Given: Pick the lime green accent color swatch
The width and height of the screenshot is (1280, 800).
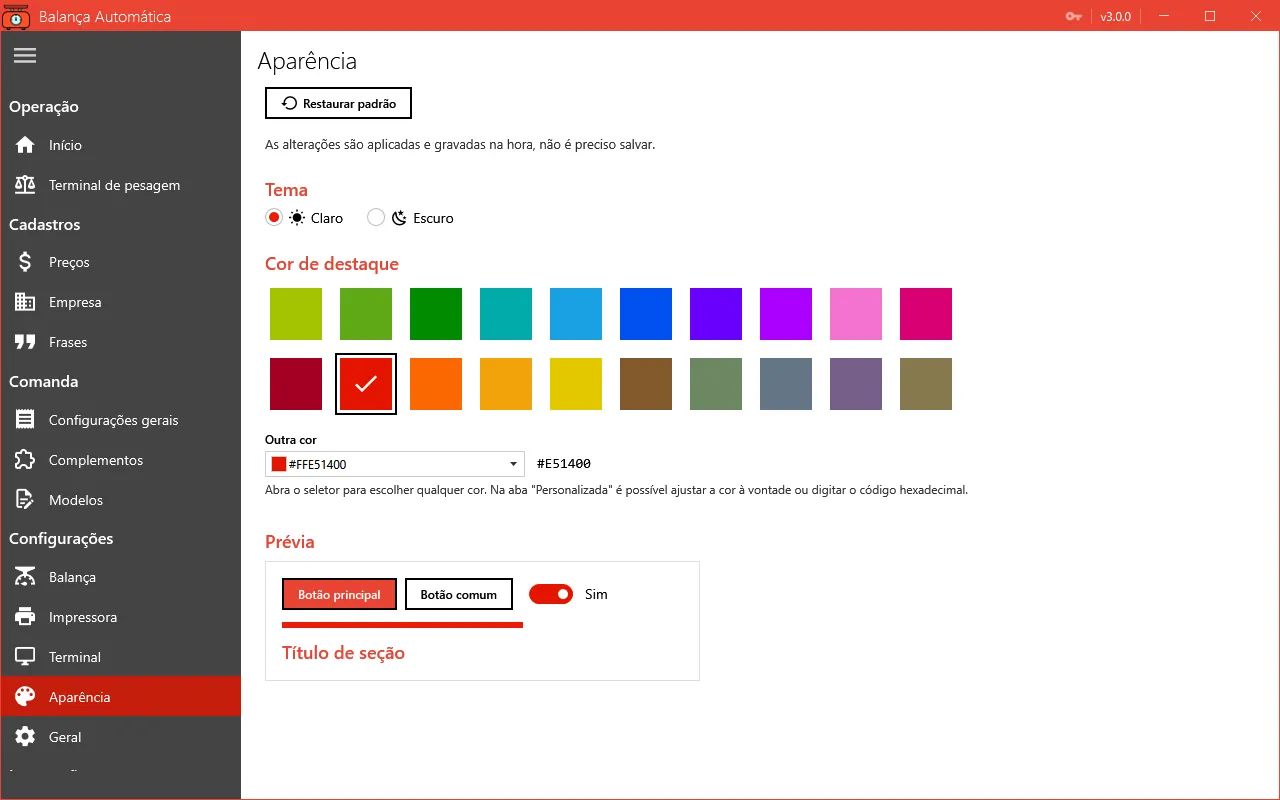Looking at the screenshot, I should 296,314.
